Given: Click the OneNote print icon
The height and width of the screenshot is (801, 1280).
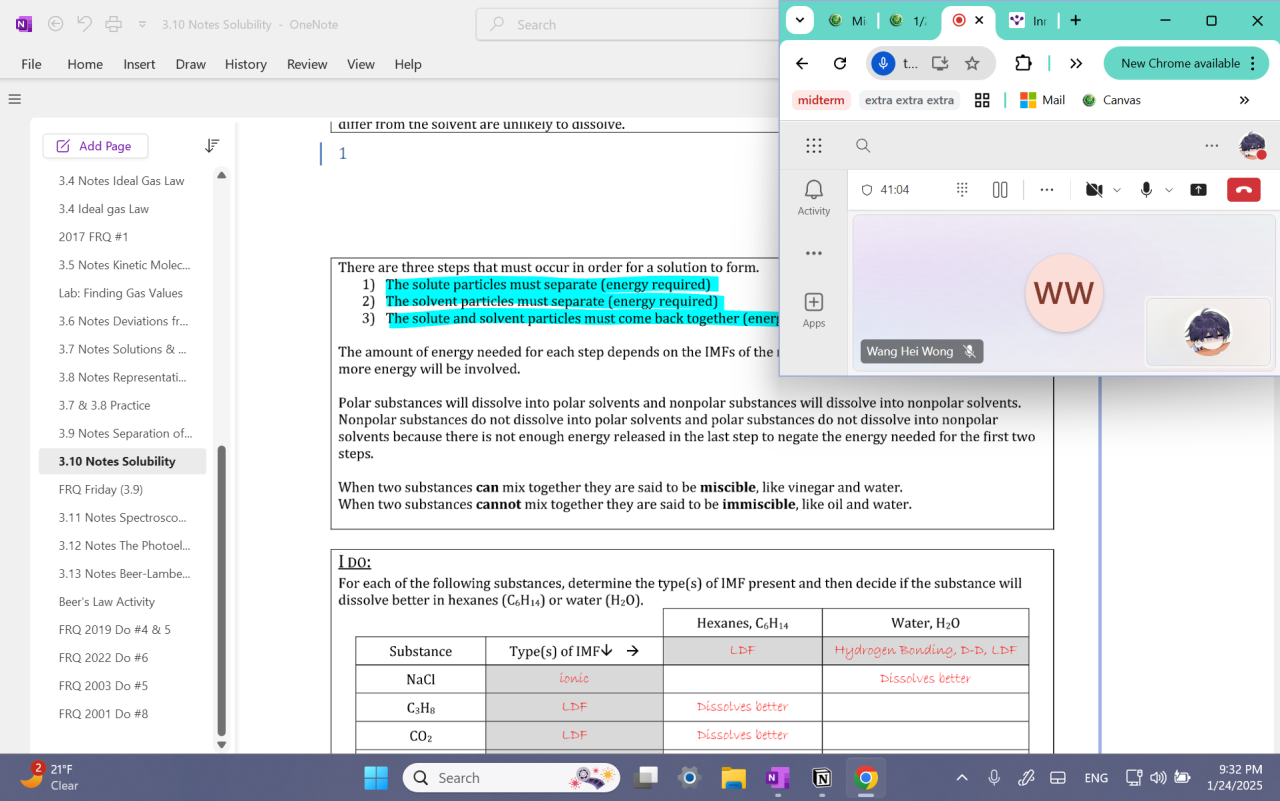Looking at the screenshot, I should [x=113, y=24].
